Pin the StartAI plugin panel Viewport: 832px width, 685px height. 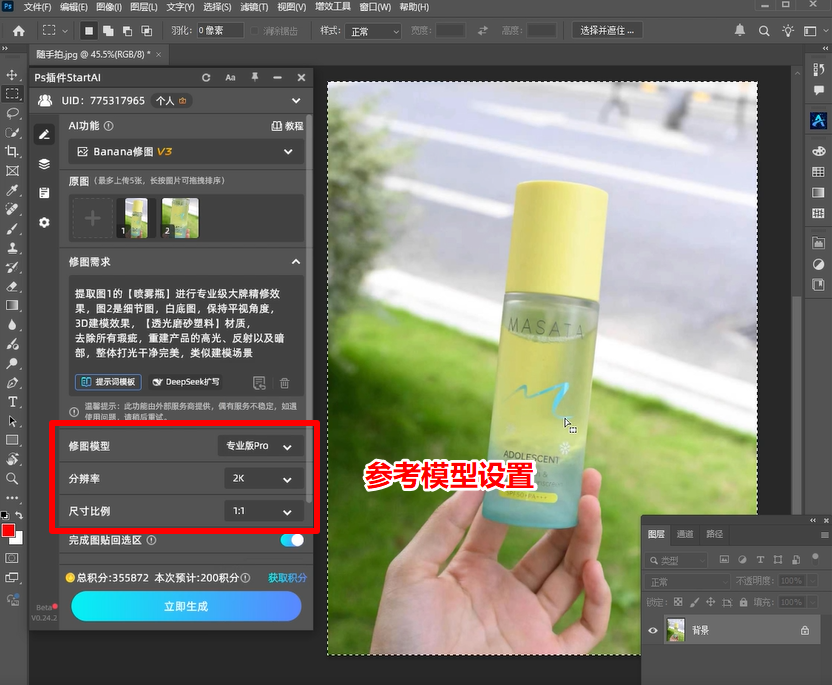[255, 77]
